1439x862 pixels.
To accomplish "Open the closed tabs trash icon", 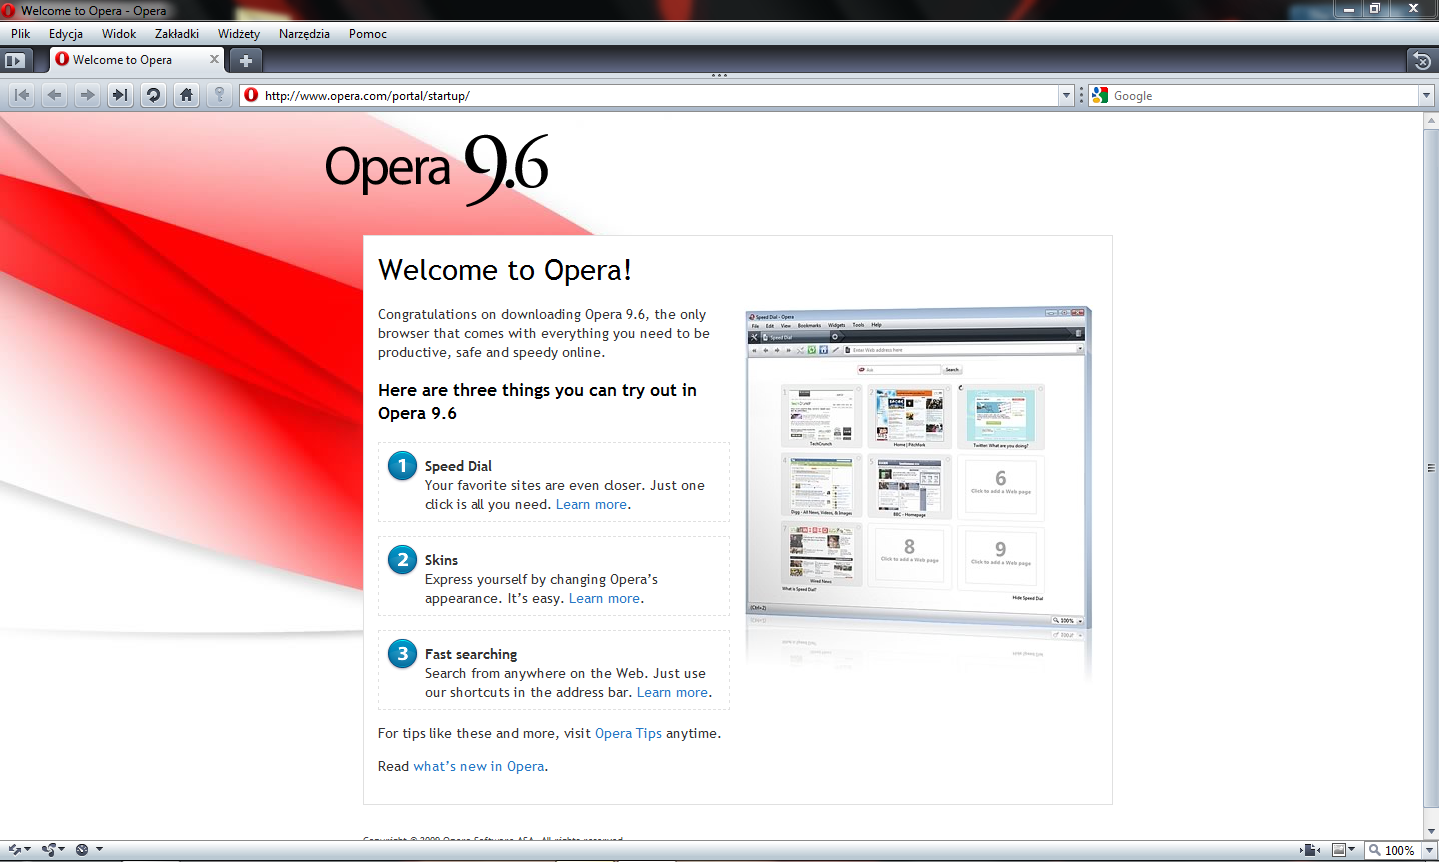I will 1422,60.
